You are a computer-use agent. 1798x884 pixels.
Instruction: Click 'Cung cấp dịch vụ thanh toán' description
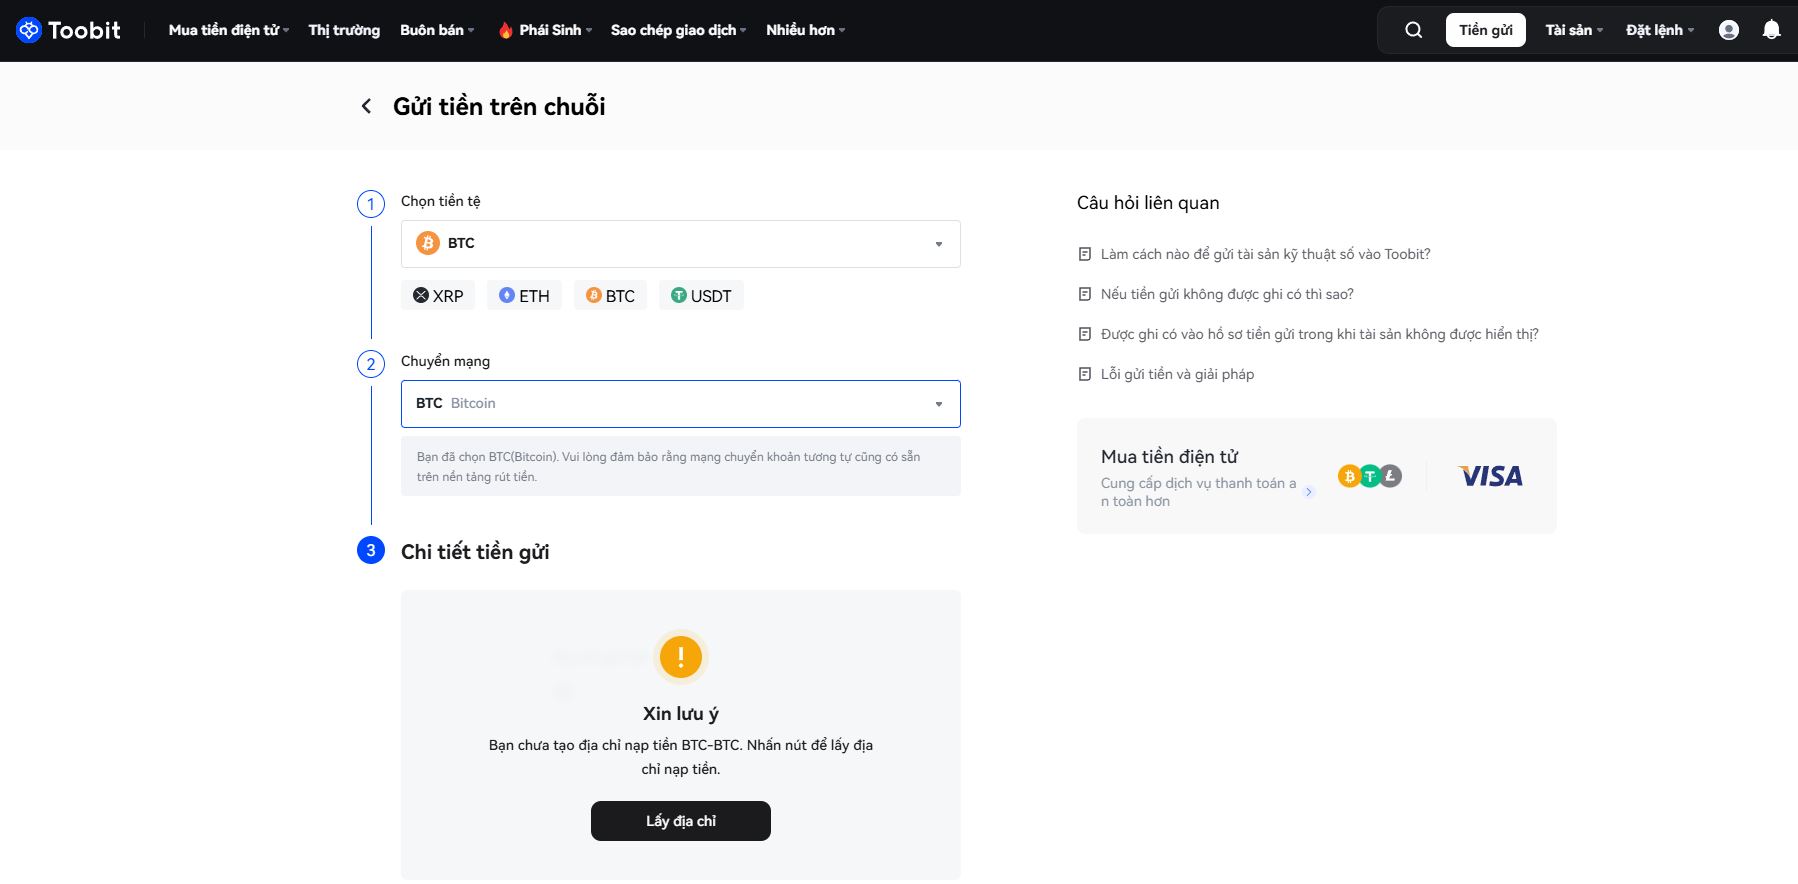click(x=1198, y=492)
